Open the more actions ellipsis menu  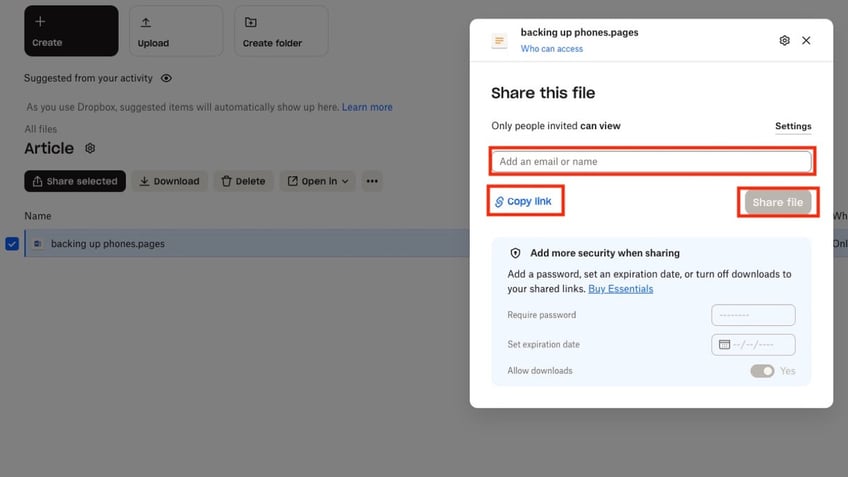point(372,181)
